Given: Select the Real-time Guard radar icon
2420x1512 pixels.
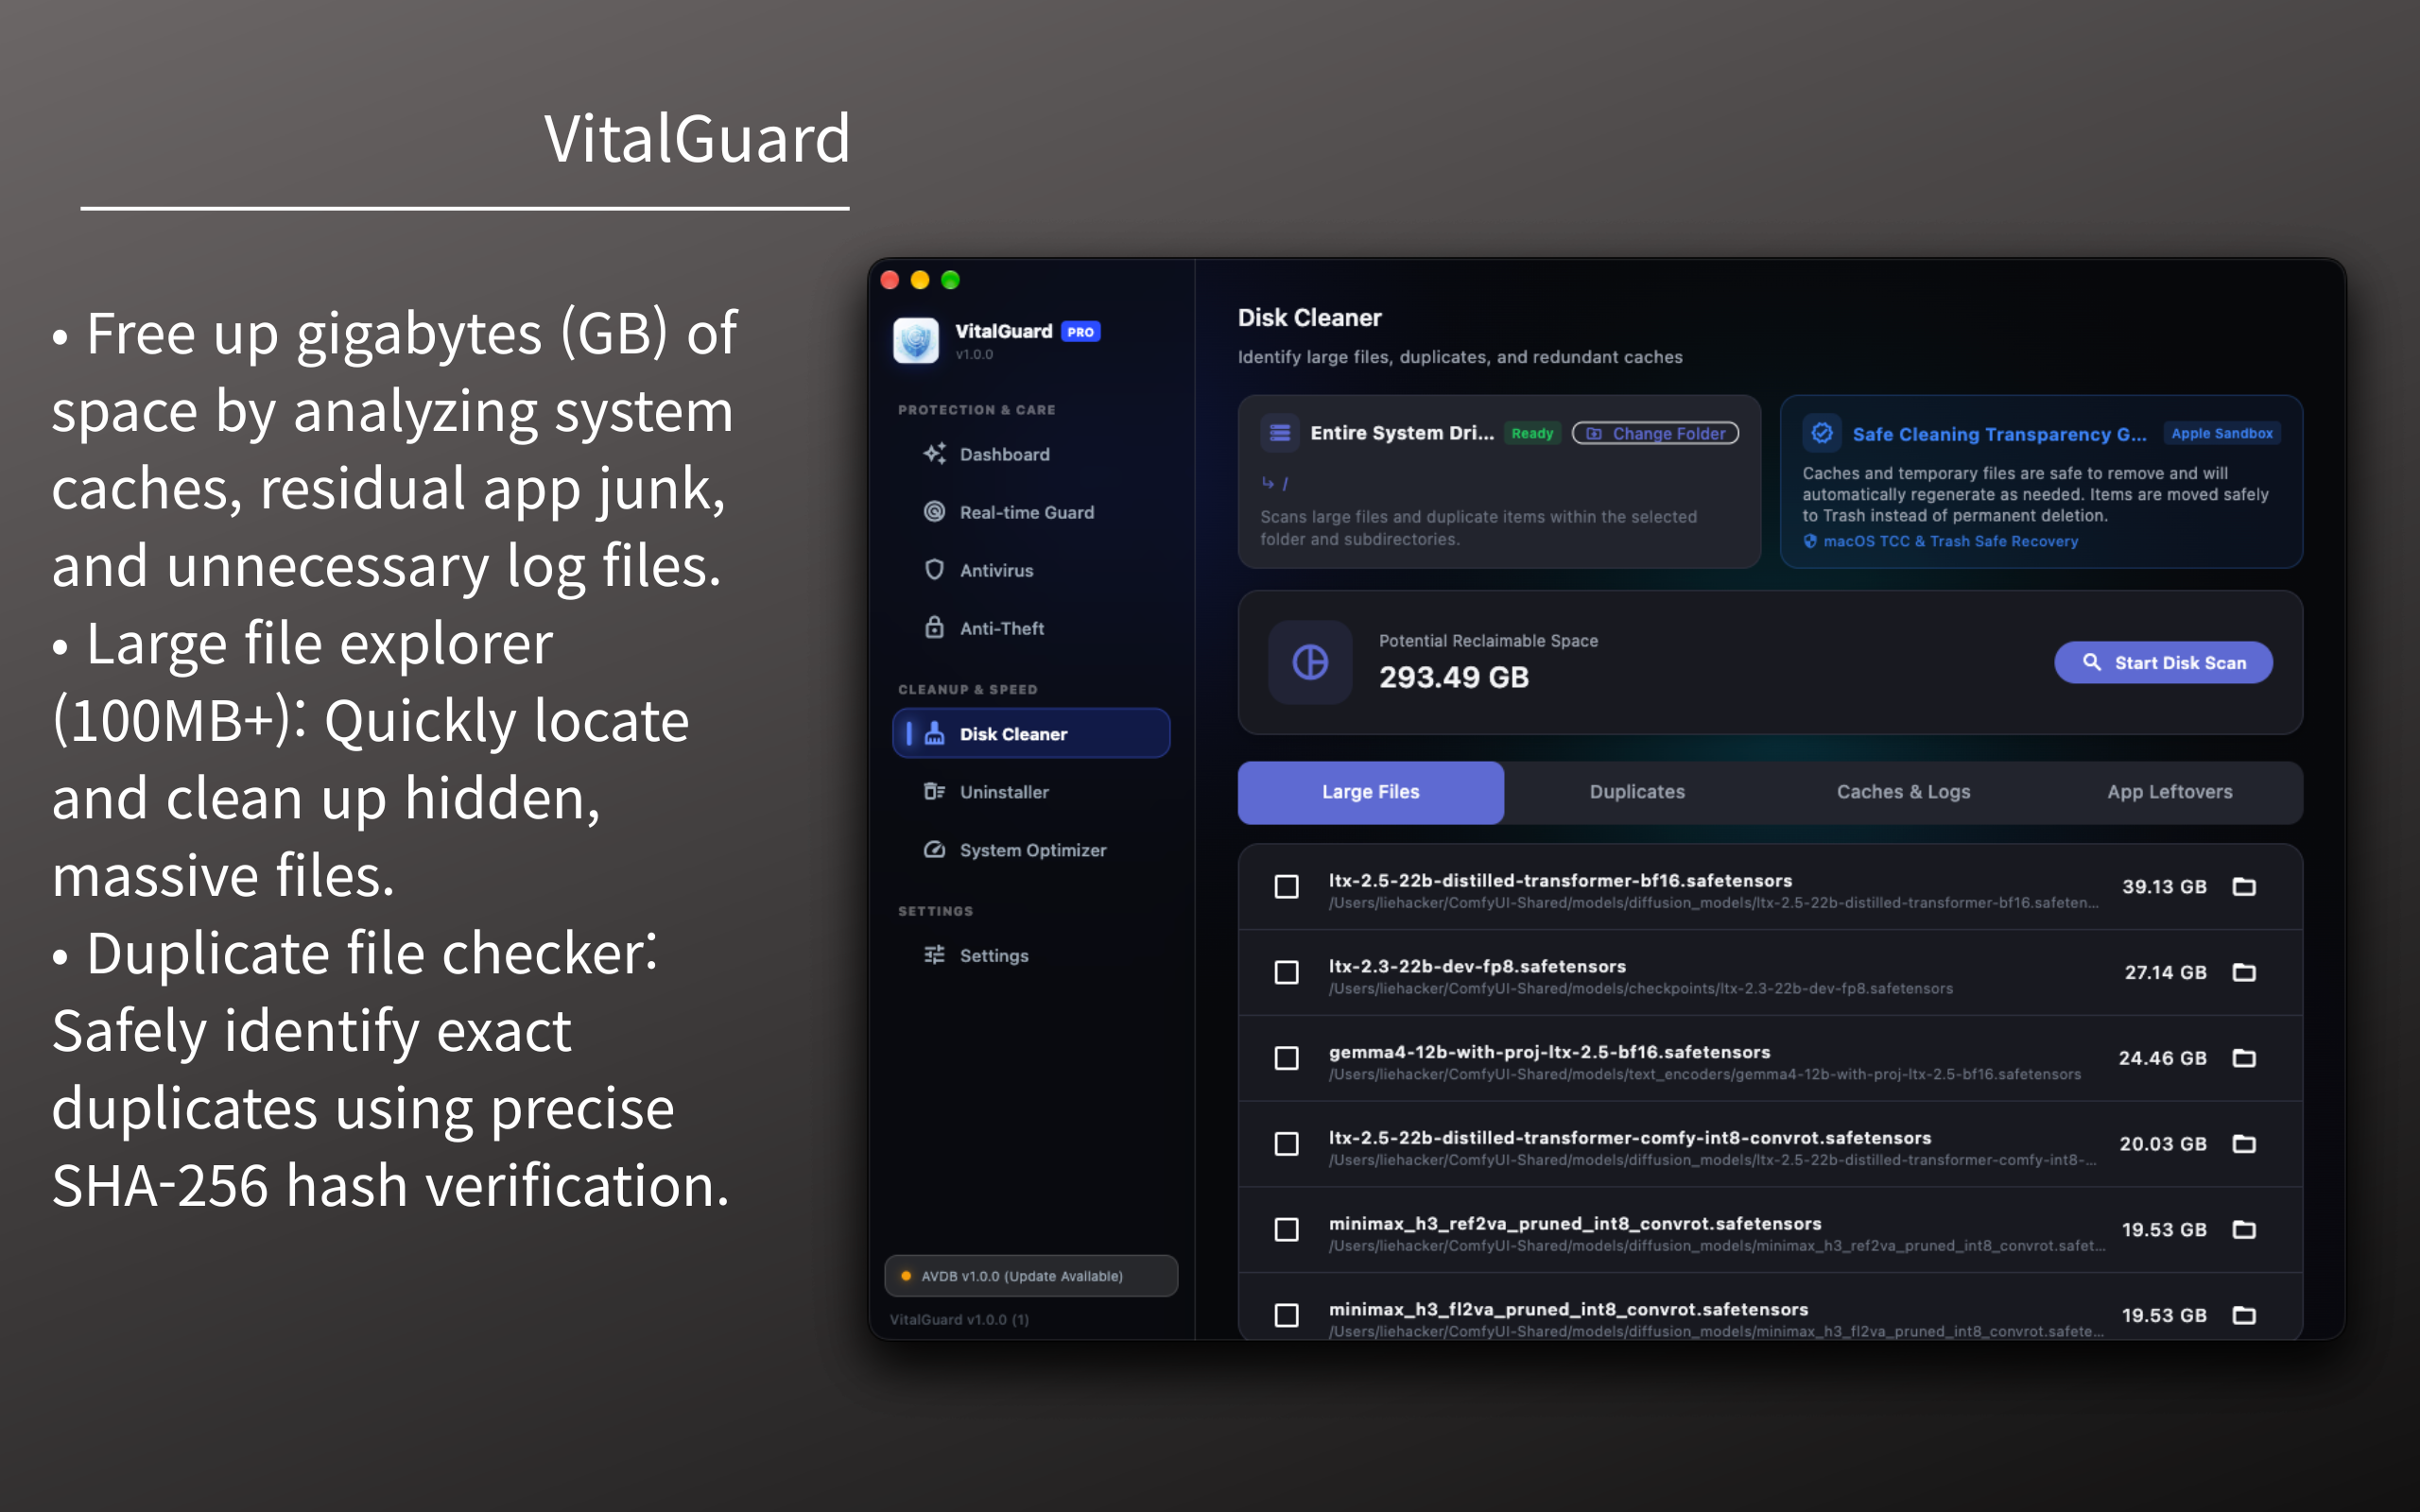Looking at the screenshot, I should (934, 512).
